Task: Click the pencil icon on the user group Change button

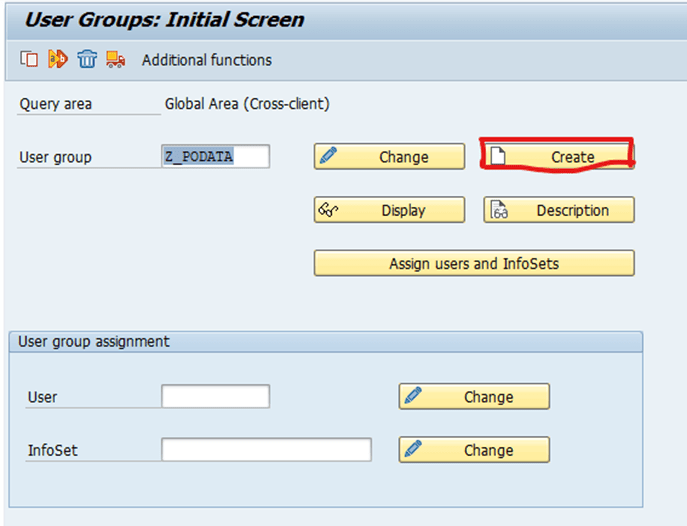Action: [328, 155]
